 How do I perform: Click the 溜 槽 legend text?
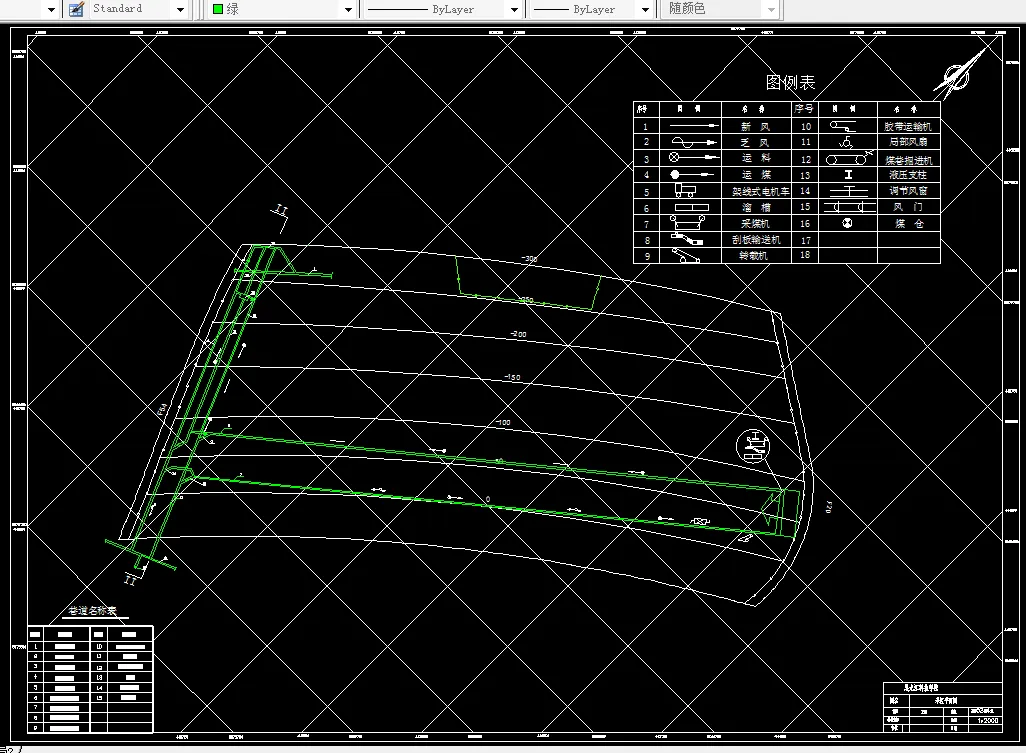(x=756, y=207)
